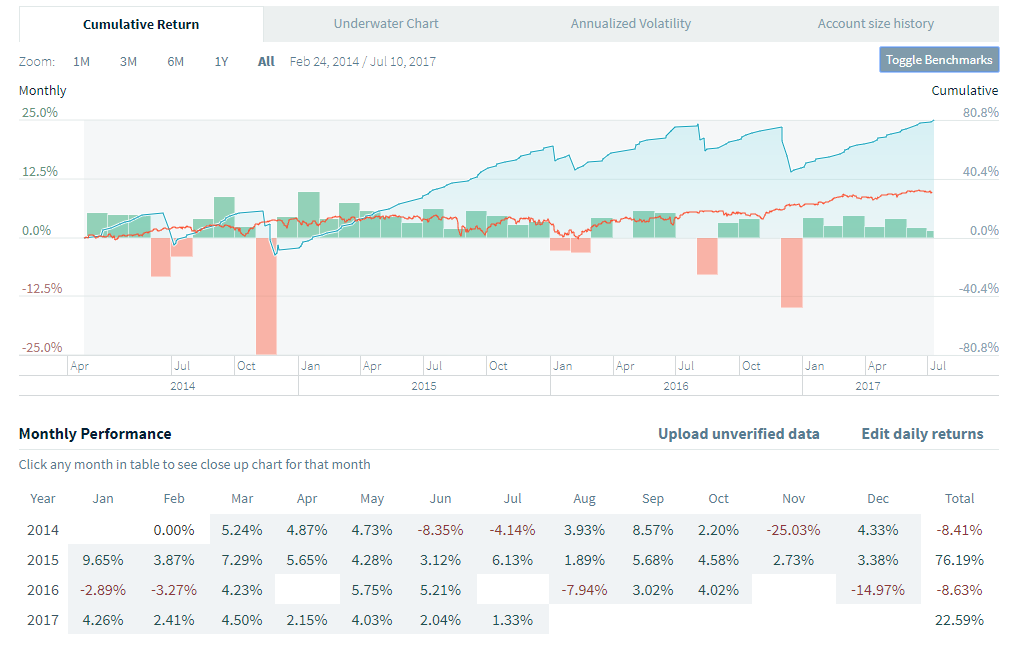
Task: Click the Upload unverified data link
Action: tap(738, 434)
